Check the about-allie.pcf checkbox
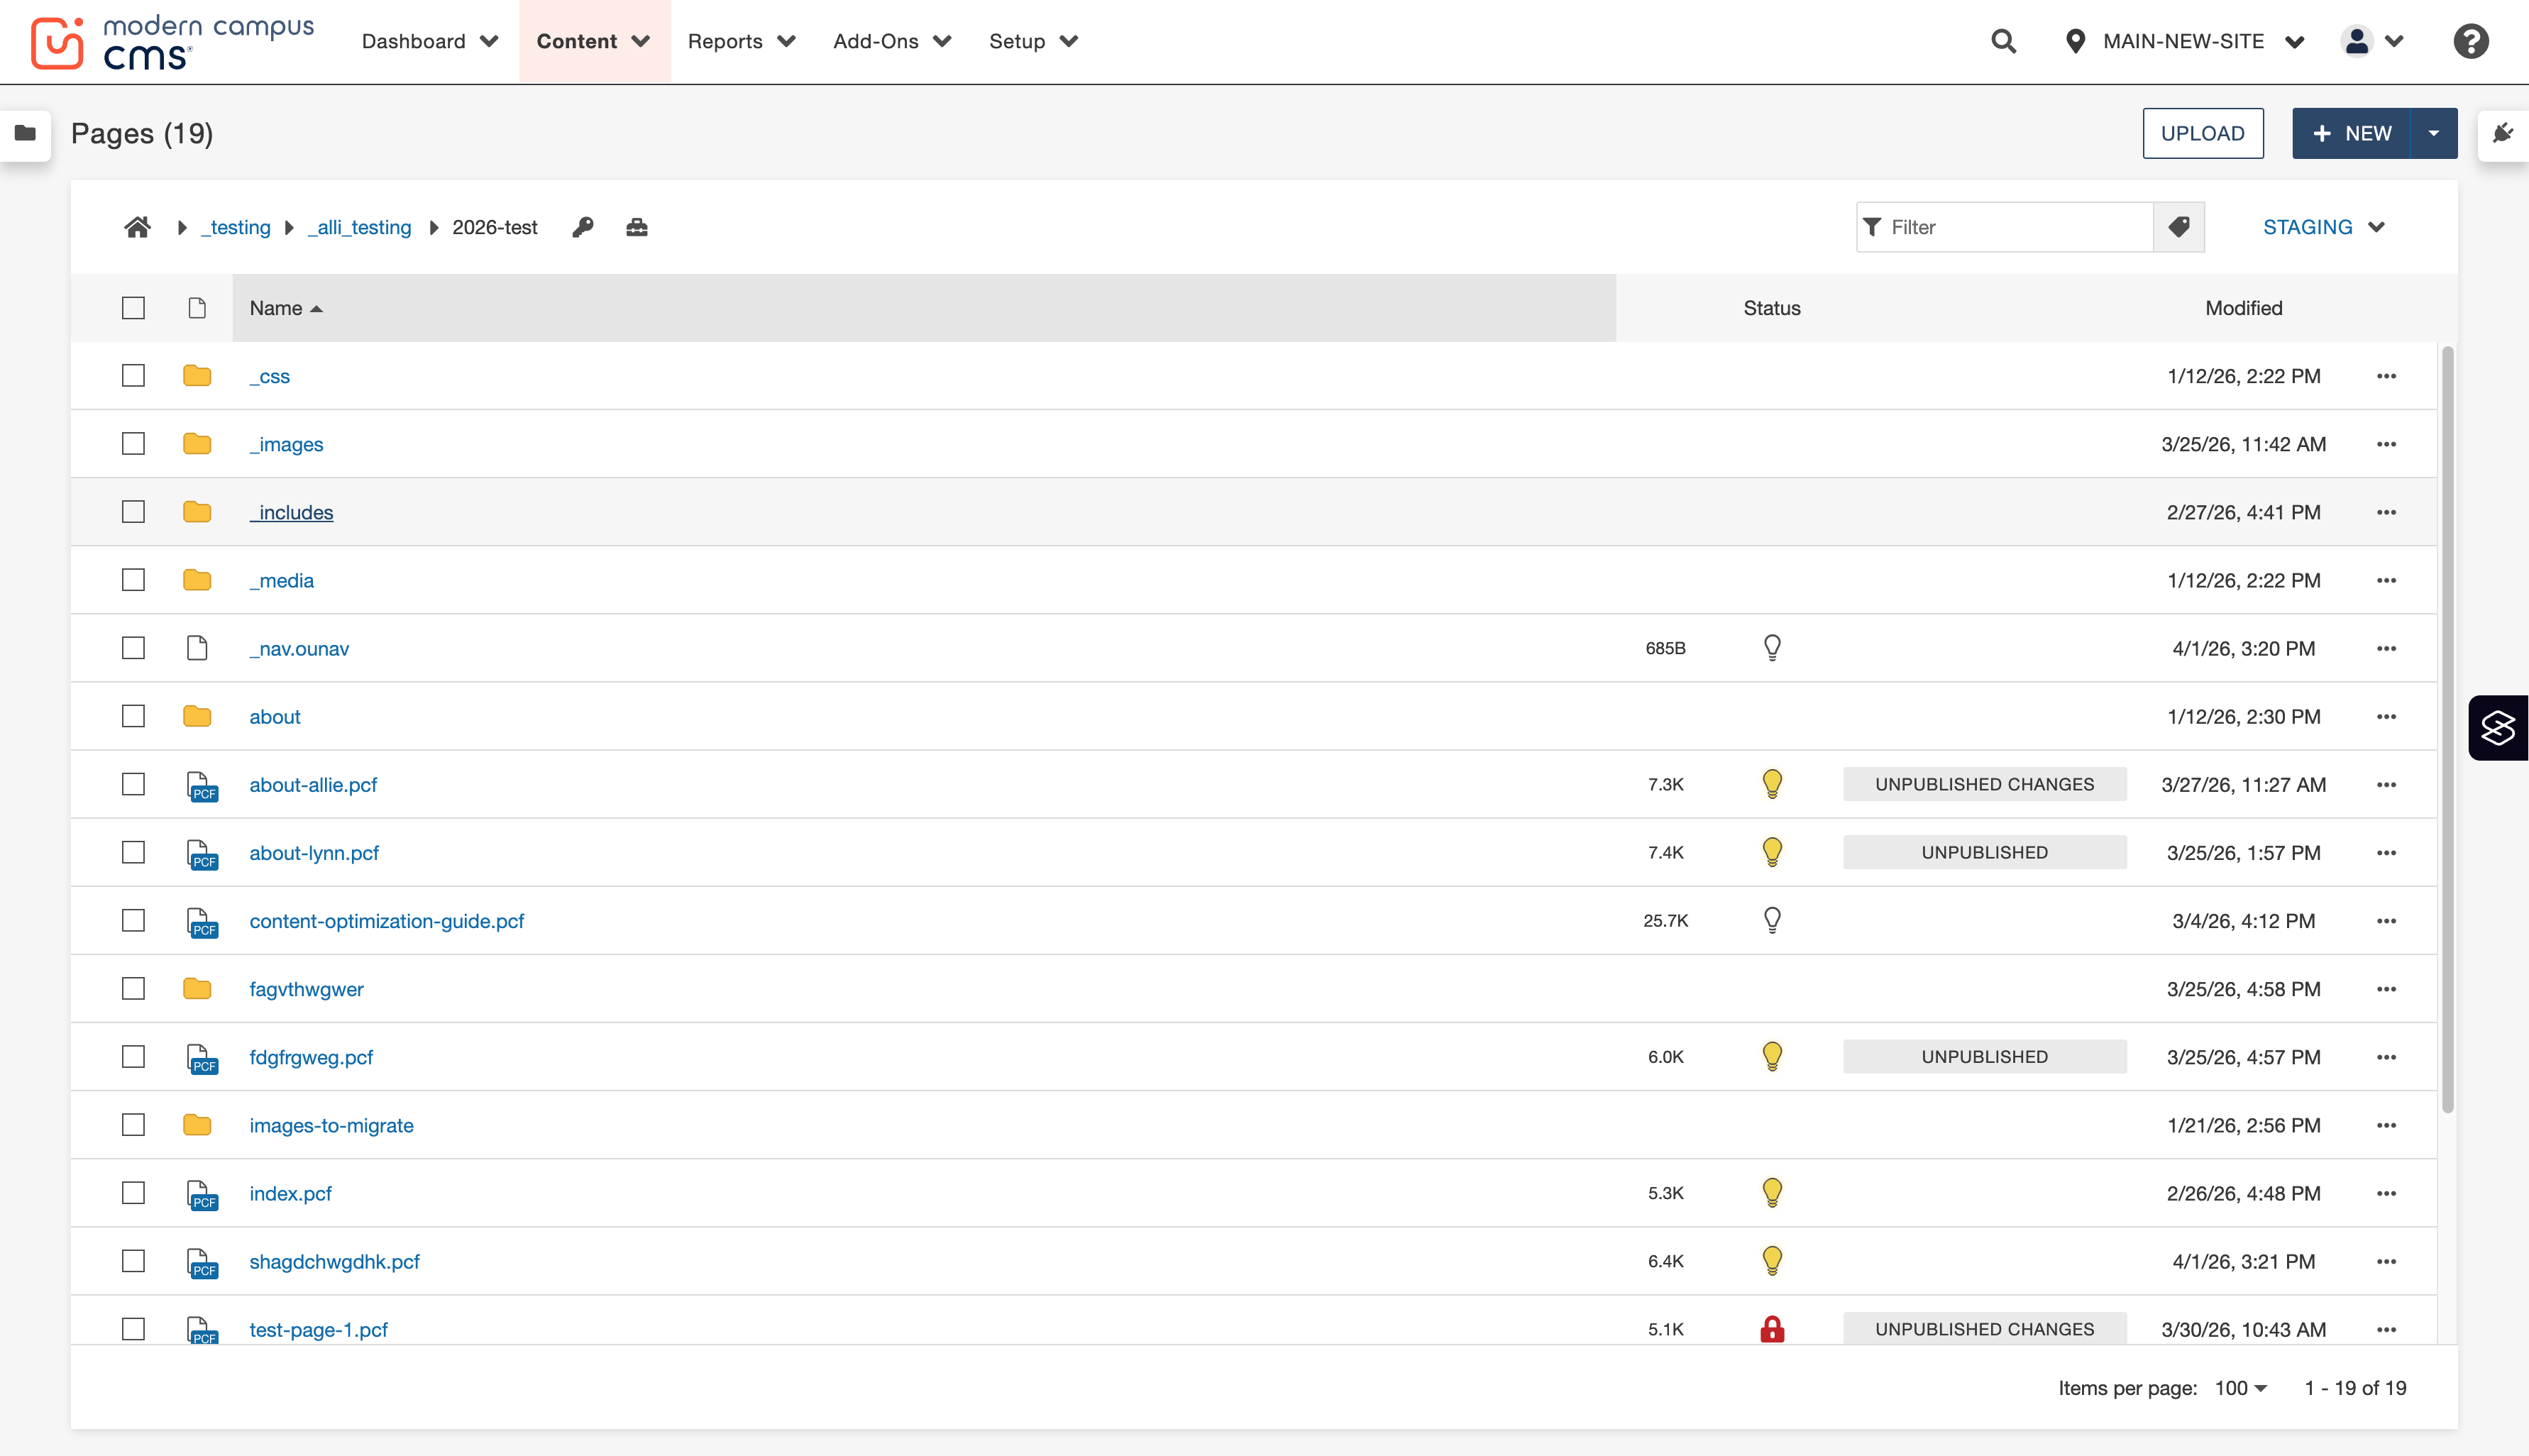Viewport: 2529px width, 1456px height. point(133,784)
